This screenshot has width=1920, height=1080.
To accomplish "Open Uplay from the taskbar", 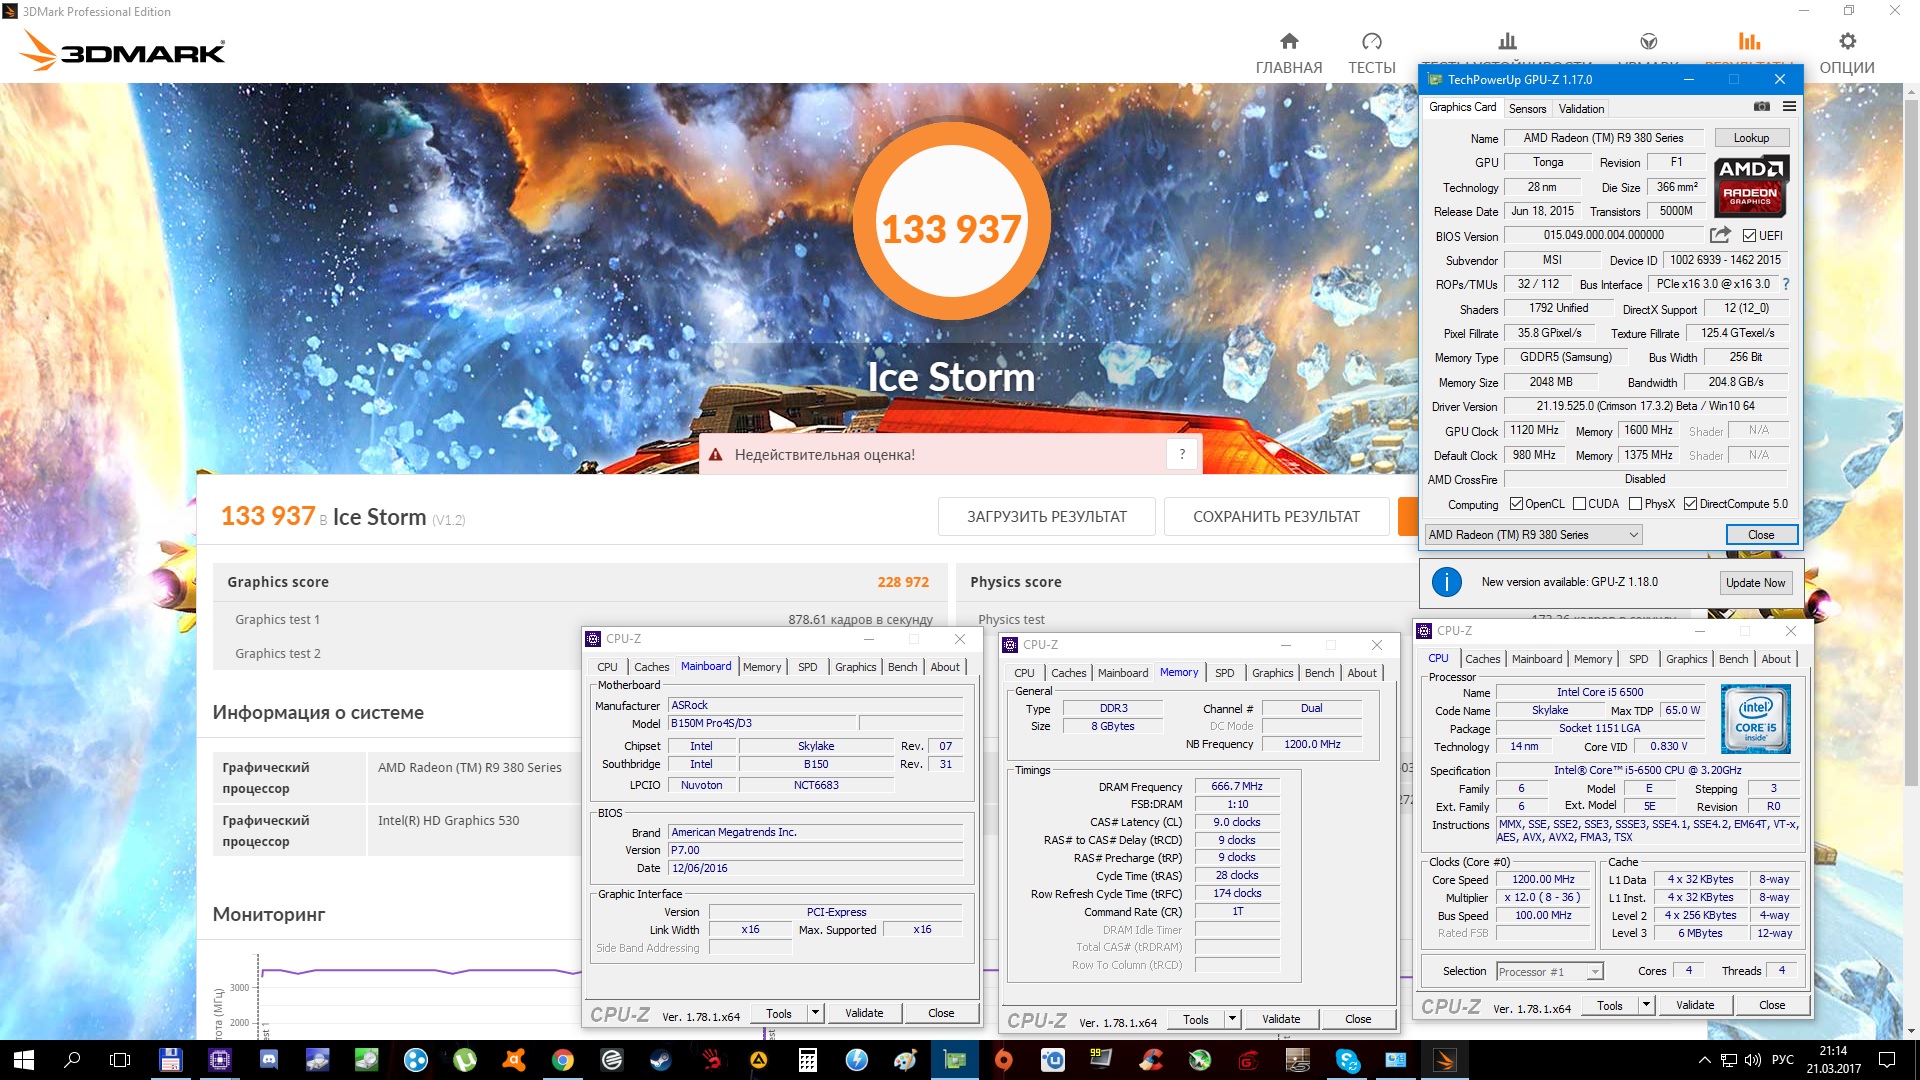I will pyautogui.click(x=1053, y=1060).
